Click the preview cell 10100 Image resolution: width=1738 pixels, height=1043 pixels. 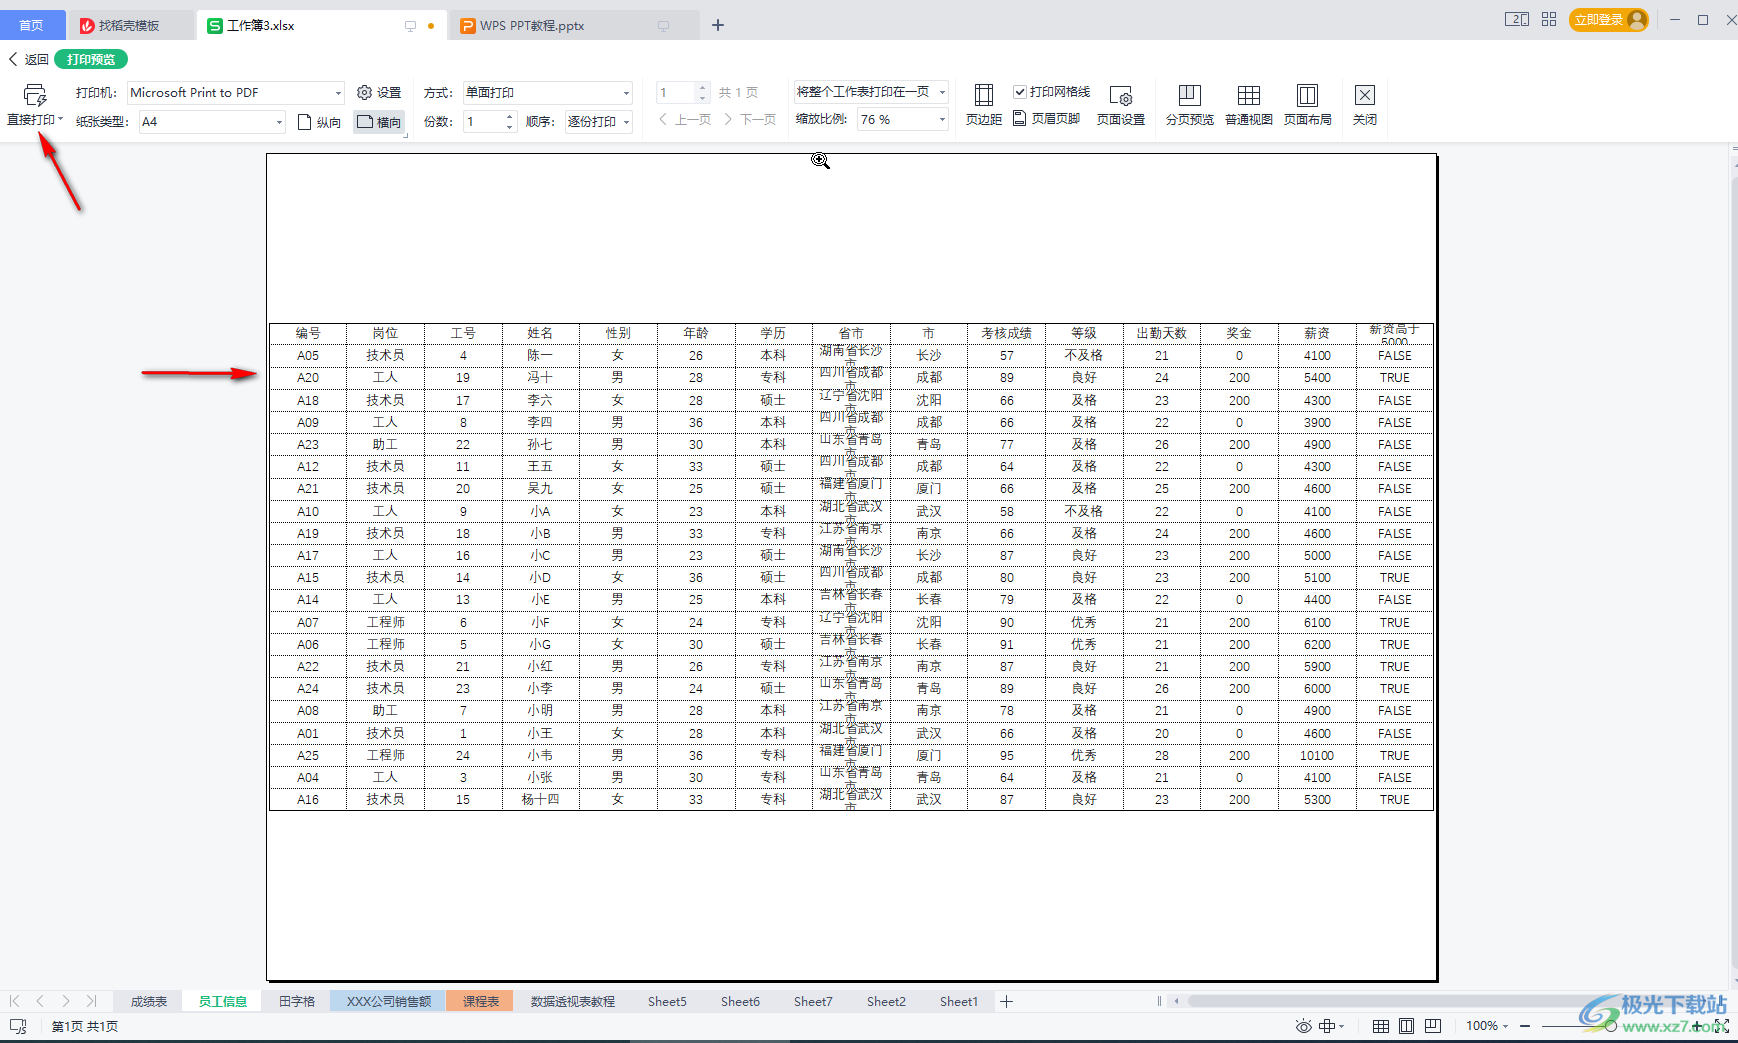1317,756
